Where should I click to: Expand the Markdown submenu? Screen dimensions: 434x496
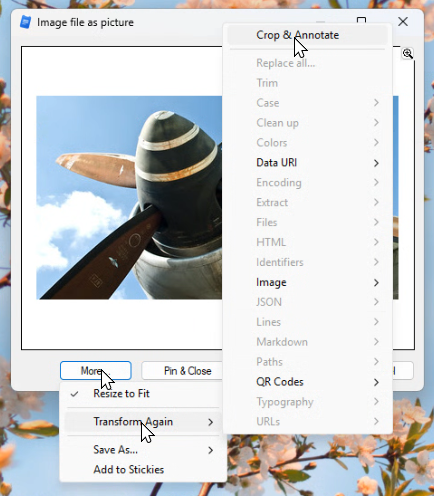tap(307, 342)
